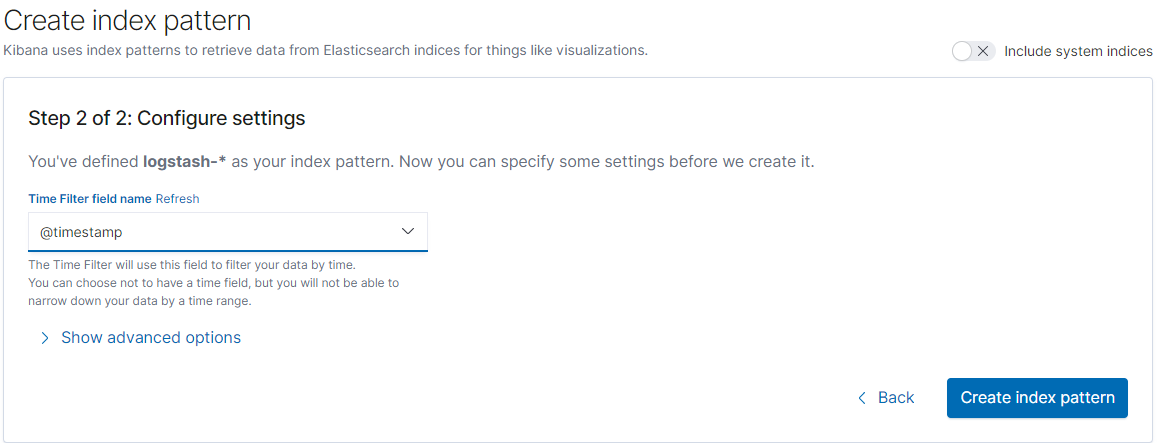
Task: Expand Show advanced options
Action: [x=151, y=338]
